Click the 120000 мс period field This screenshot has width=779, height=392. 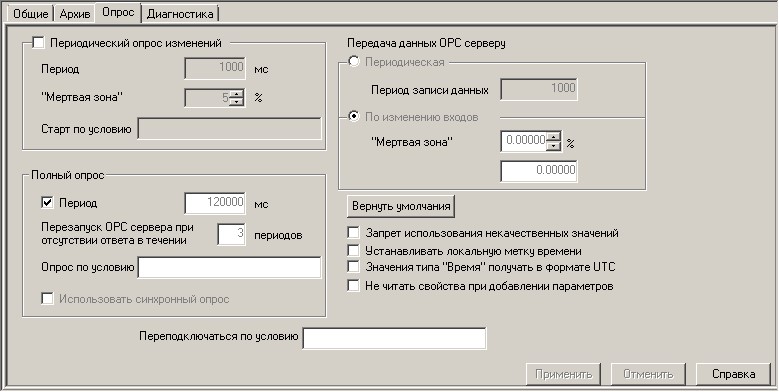coord(215,203)
